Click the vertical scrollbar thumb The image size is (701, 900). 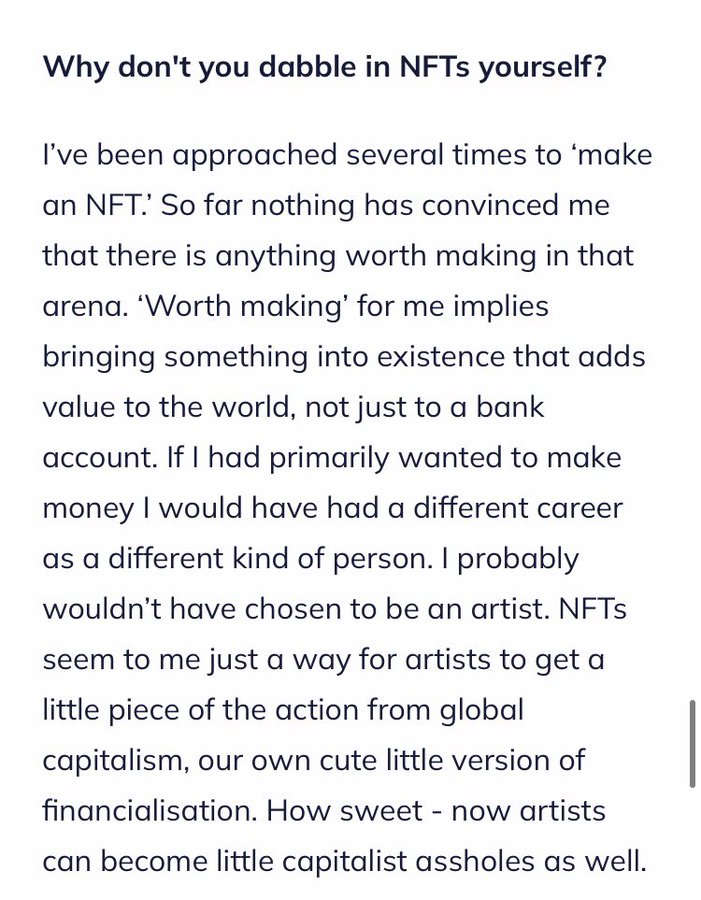click(692, 744)
